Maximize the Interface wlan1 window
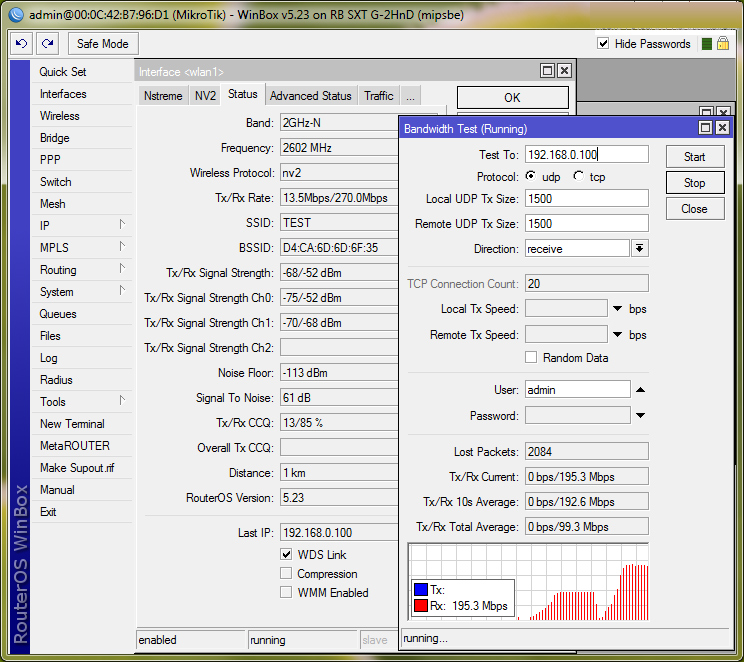The image size is (744, 662). (547, 71)
